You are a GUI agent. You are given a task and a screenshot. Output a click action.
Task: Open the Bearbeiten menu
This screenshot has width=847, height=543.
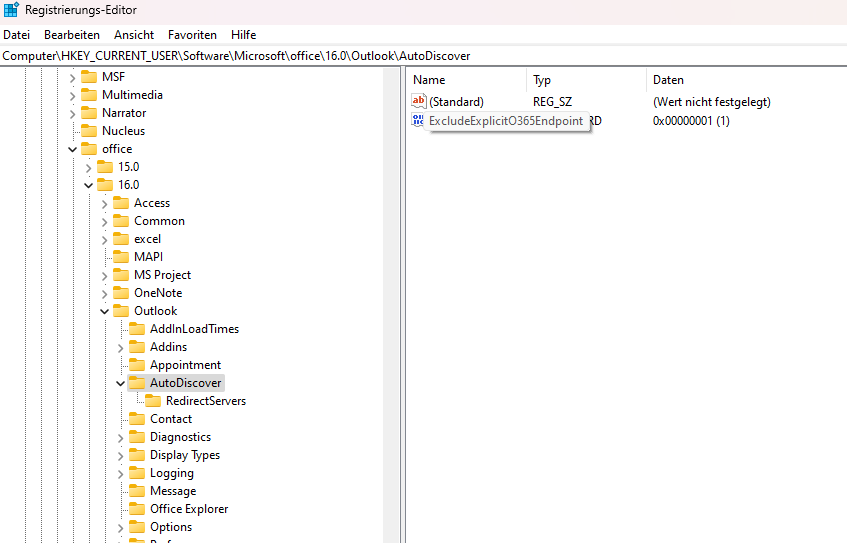tap(71, 35)
